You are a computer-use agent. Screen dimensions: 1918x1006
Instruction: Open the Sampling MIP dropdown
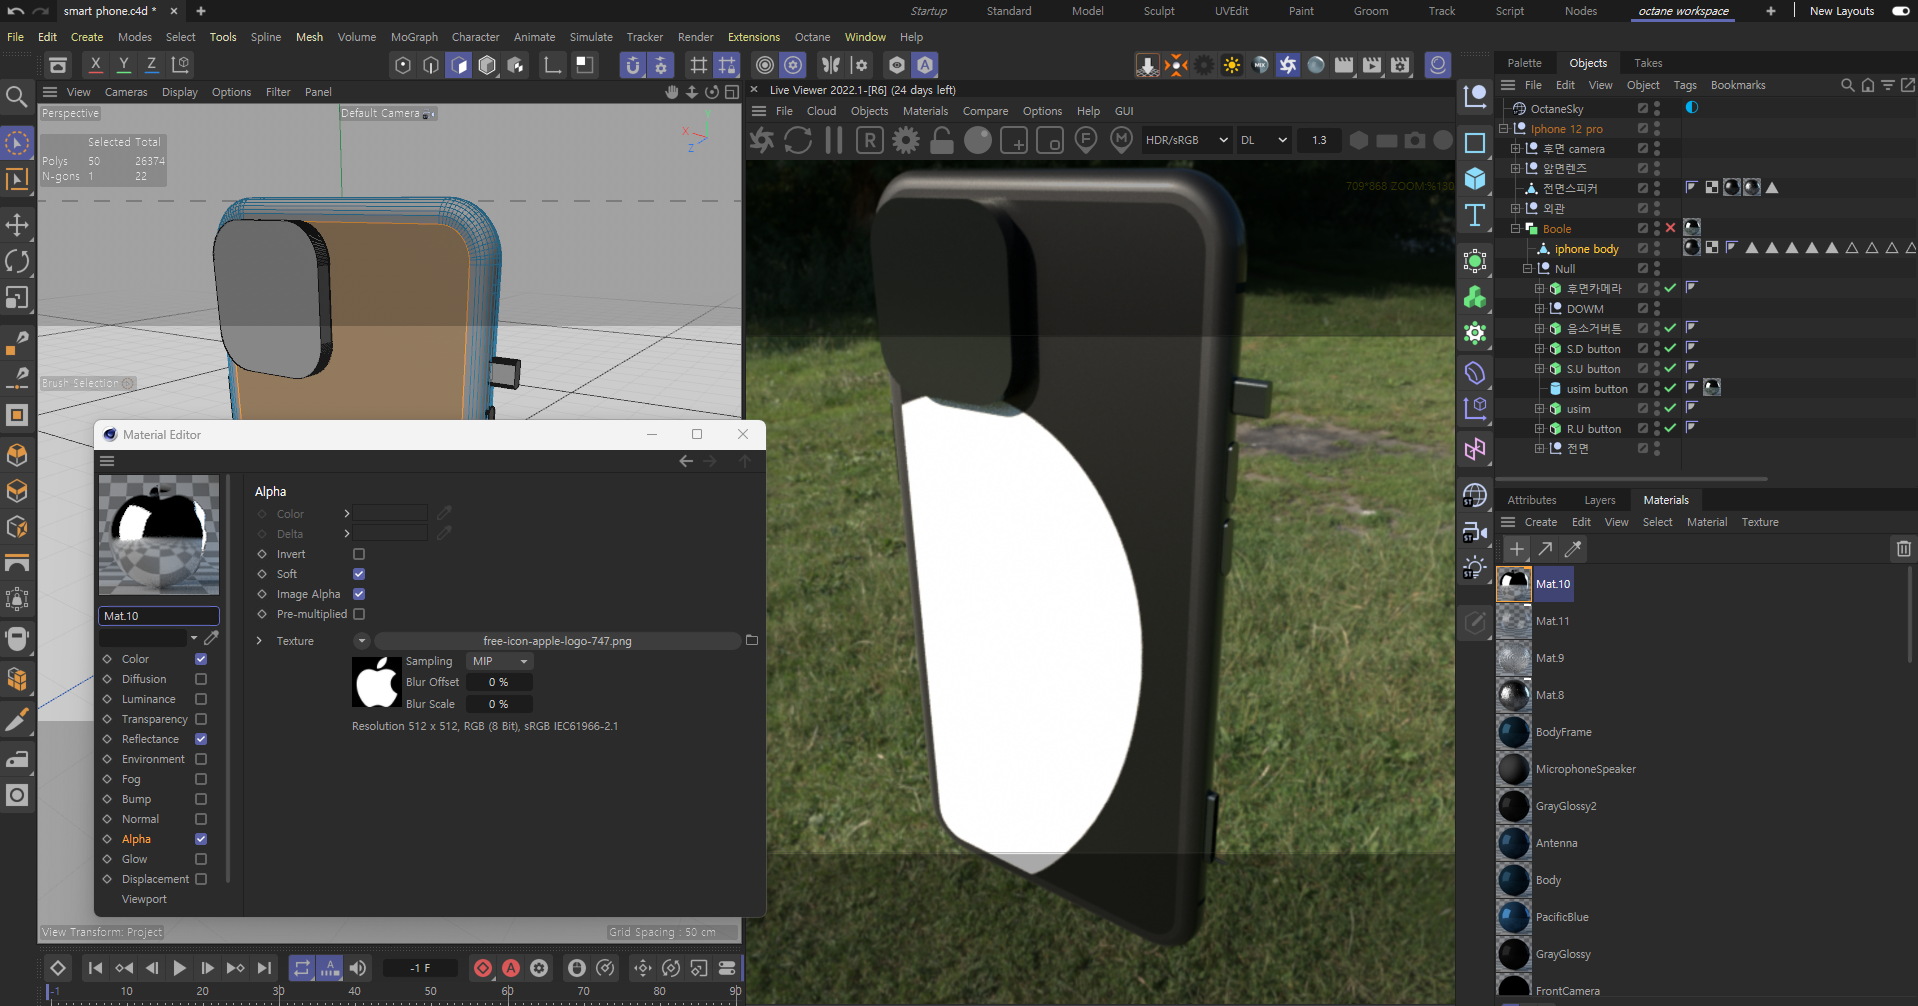(x=499, y=661)
